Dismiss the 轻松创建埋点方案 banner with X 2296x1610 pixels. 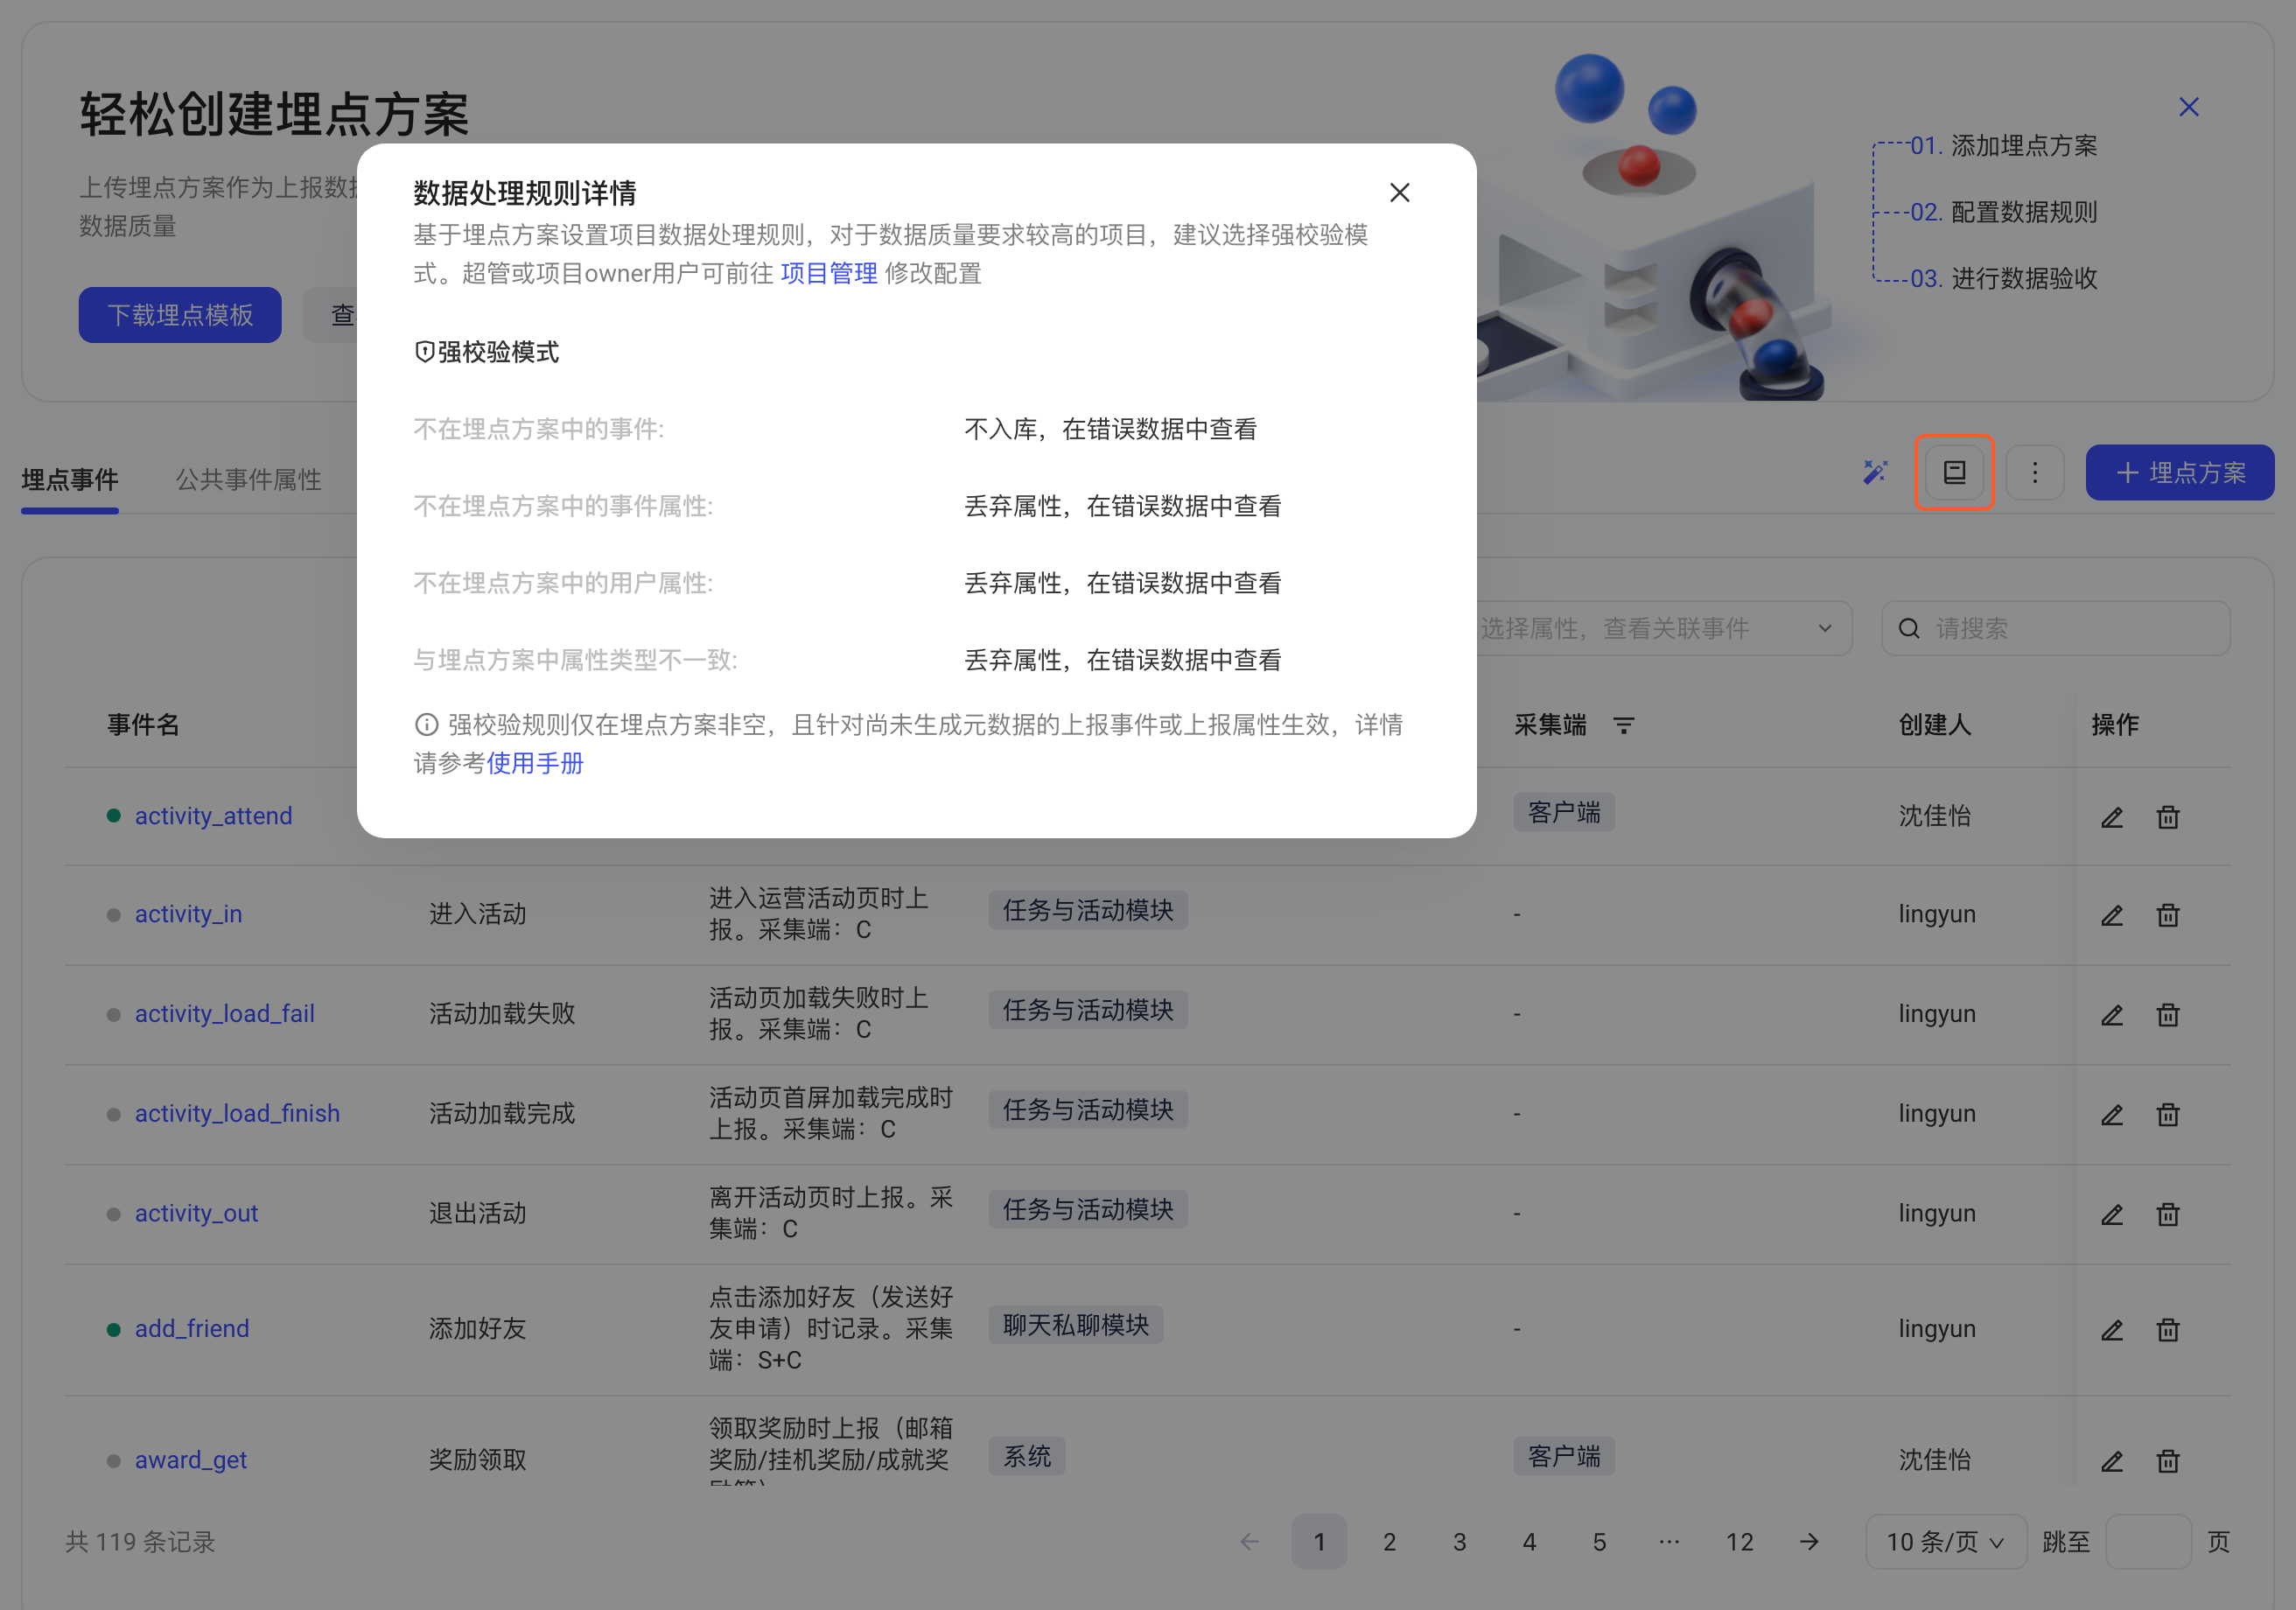click(2188, 107)
